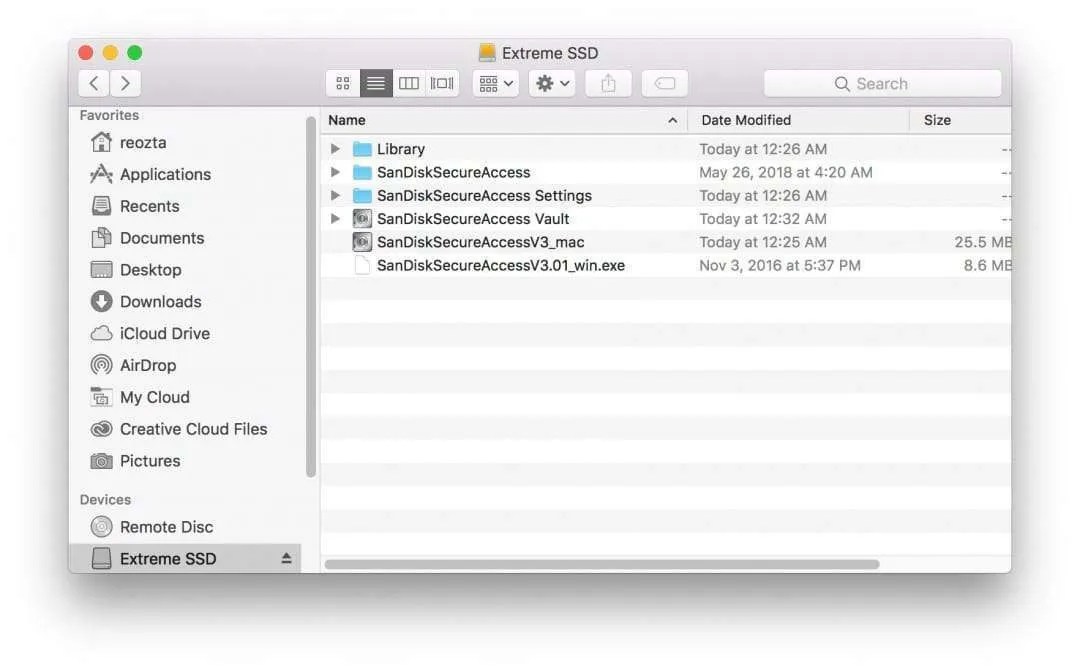Click the sidebar vertical scrollbar
The width and height of the screenshot is (1080, 671).
pos(311,297)
